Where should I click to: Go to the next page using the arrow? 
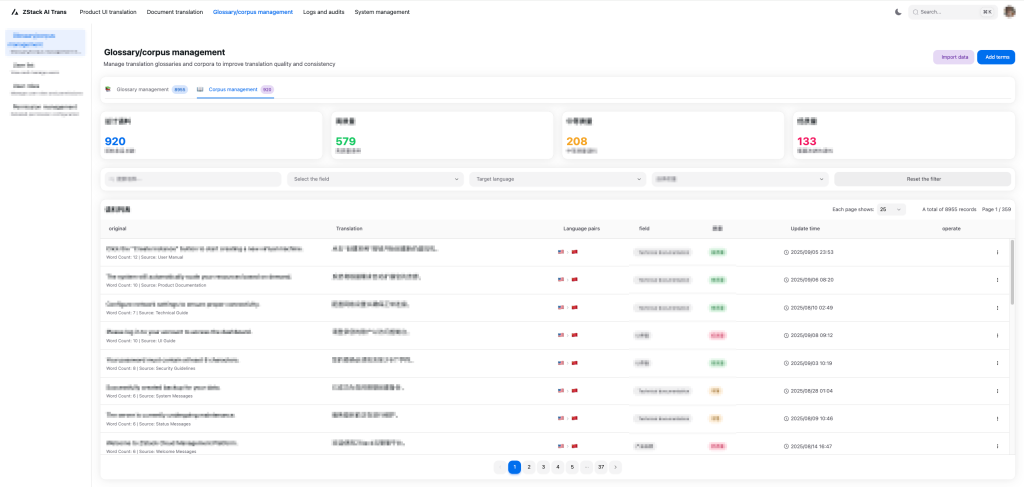[x=616, y=467]
